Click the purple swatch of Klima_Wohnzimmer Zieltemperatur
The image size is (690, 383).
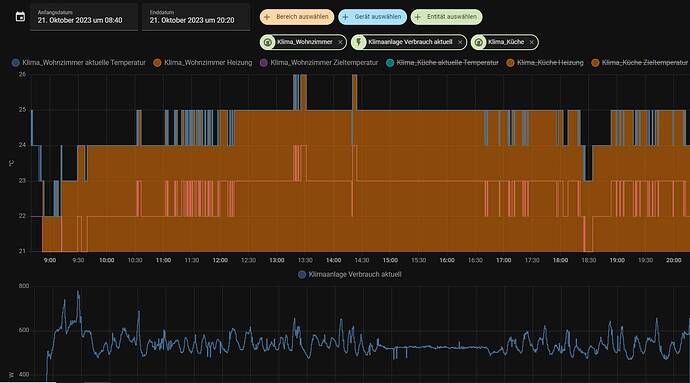(264, 63)
